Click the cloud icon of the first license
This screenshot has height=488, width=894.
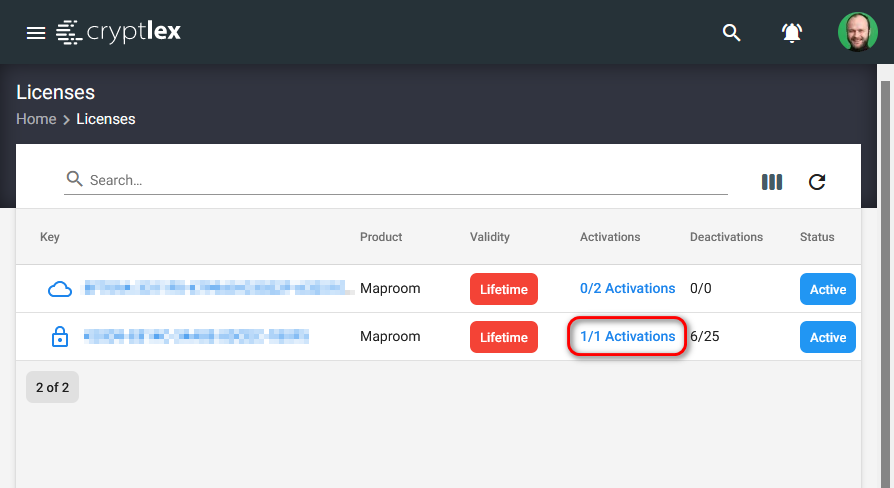(60, 289)
